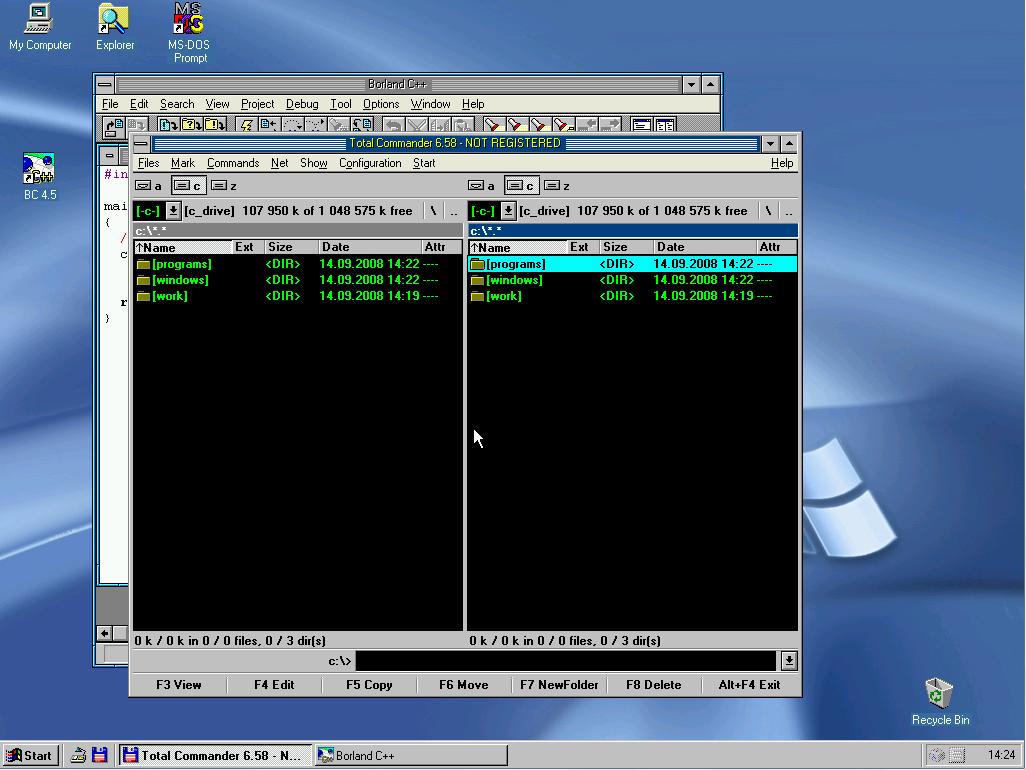Open the command line history dropdown arrow
This screenshot has width=1026, height=770.
pos(788,661)
